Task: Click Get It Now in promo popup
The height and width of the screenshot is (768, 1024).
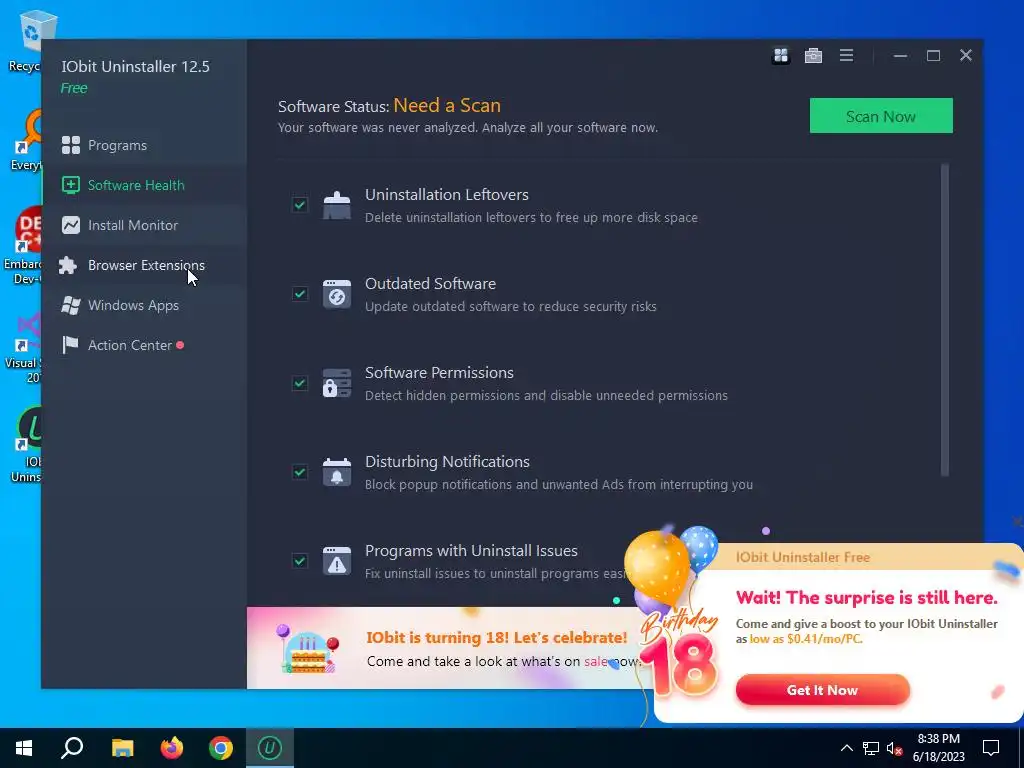Action: (x=822, y=690)
